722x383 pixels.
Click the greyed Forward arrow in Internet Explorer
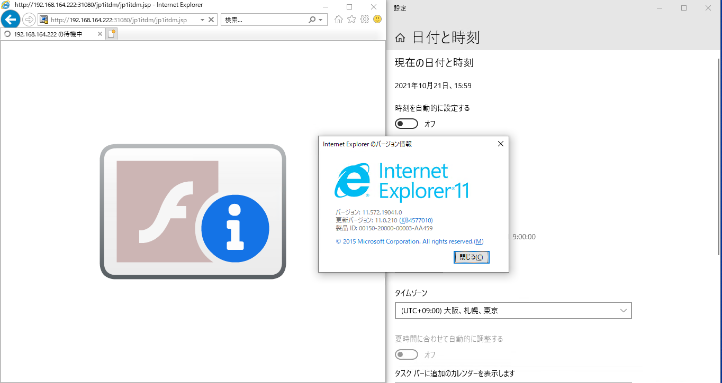29,20
